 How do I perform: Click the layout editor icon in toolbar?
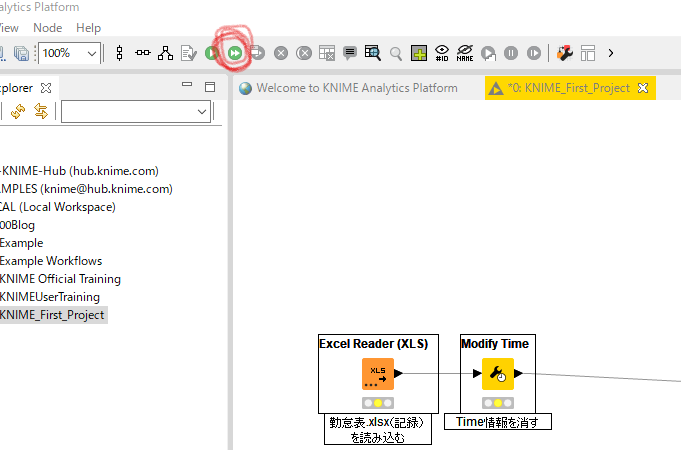pos(588,53)
